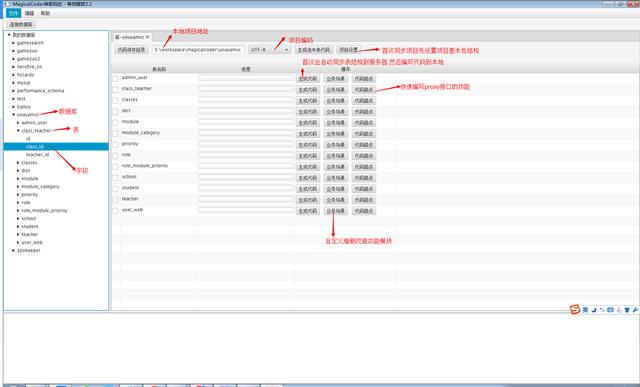Collapse the class_teacher table node
640x387 pixels.
18,131
